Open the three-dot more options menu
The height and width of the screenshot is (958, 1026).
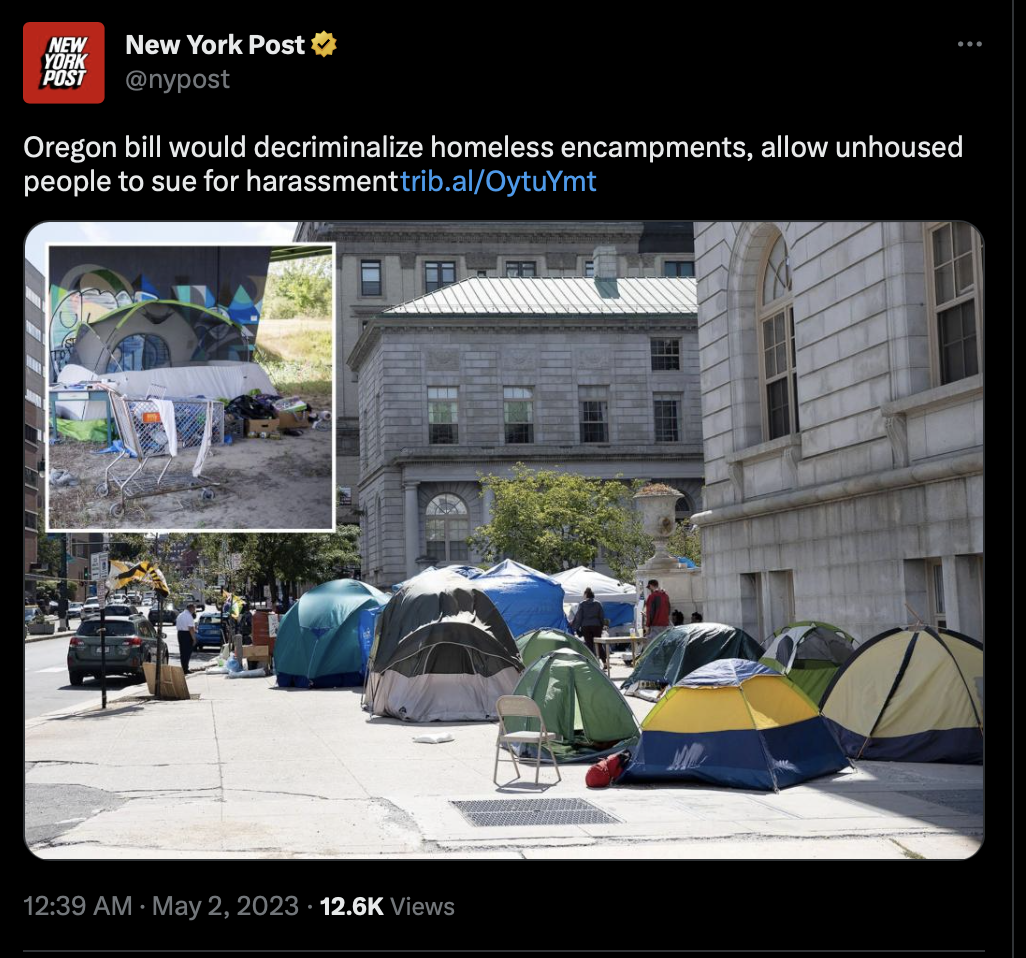tap(969, 44)
